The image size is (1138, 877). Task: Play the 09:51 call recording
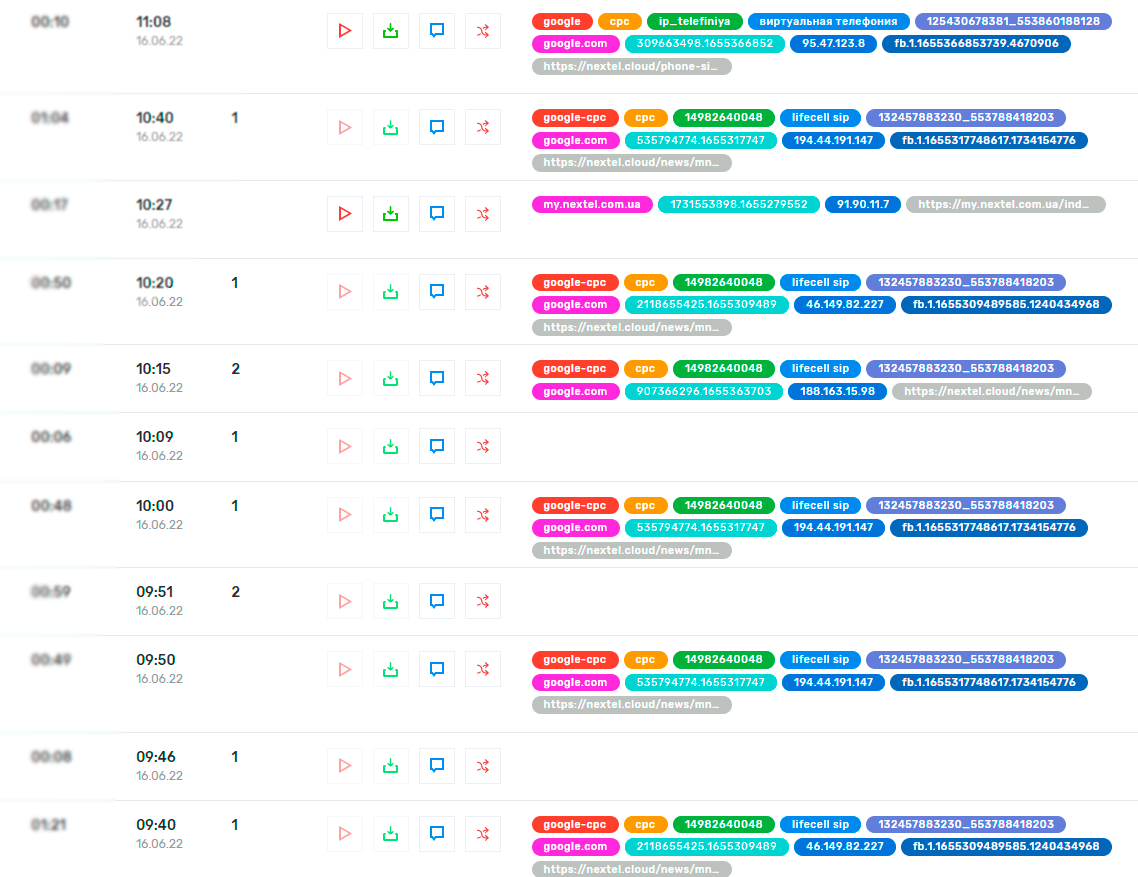[x=345, y=601]
